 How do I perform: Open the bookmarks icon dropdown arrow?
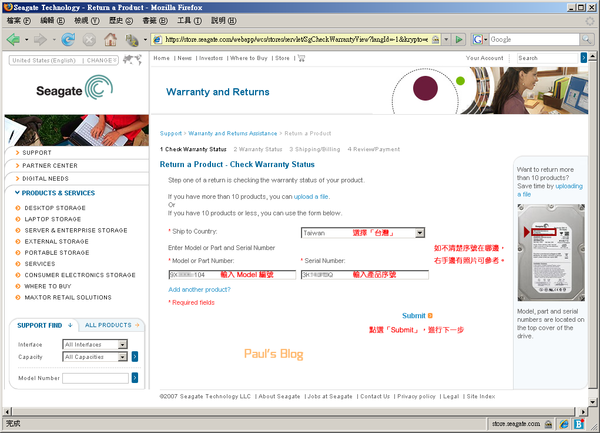tap(145, 39)
